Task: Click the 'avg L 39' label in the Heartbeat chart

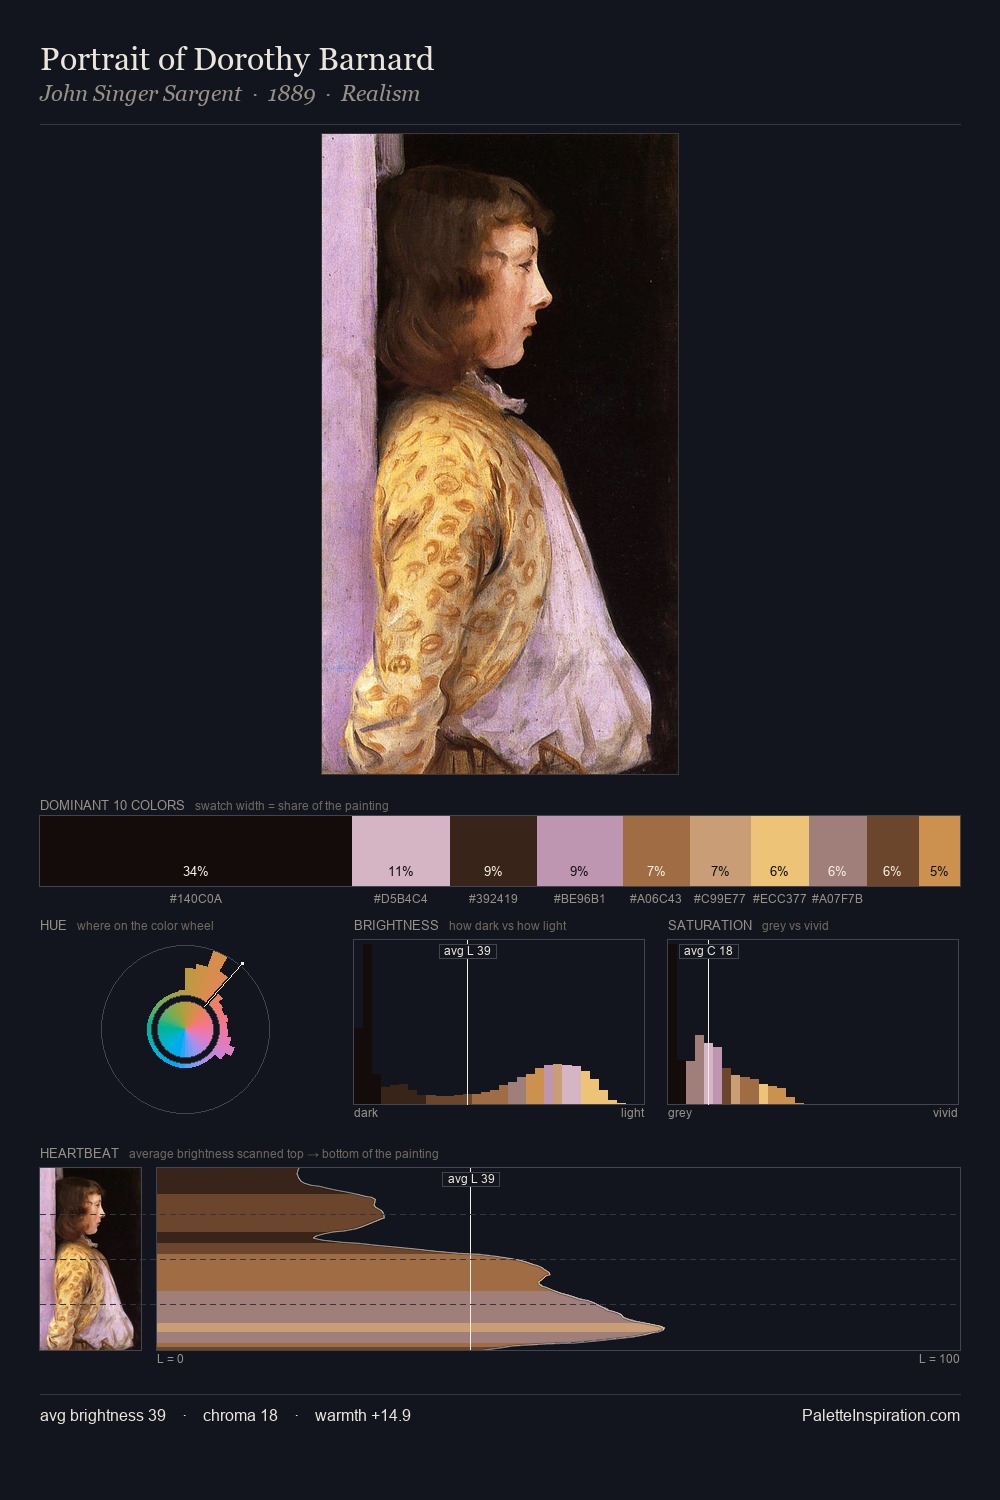Action: [471, 1179]
